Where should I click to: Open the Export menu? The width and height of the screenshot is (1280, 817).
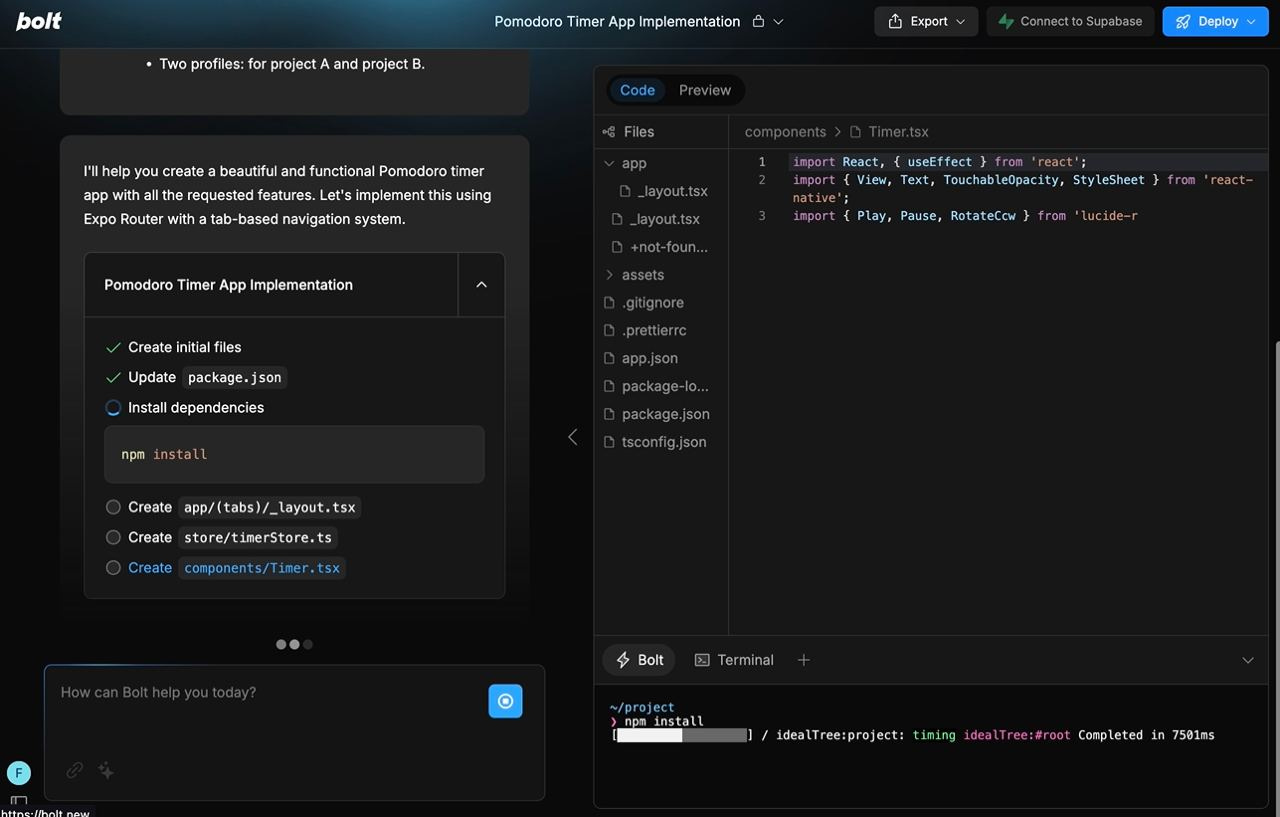(926, 21)
